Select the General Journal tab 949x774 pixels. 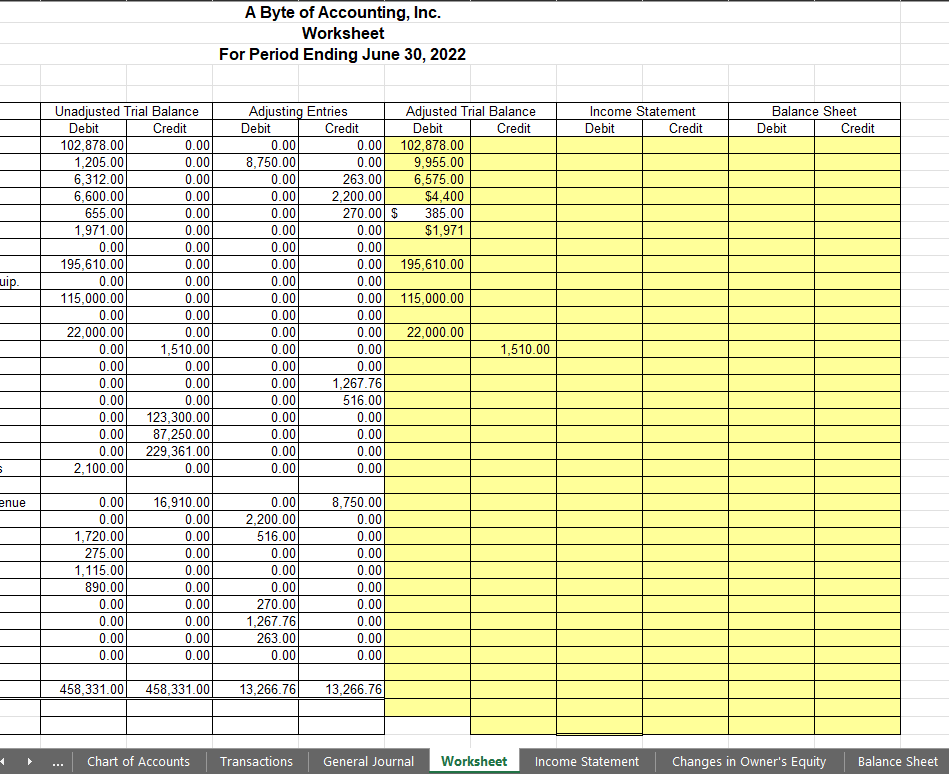click(x=368, y=761)
